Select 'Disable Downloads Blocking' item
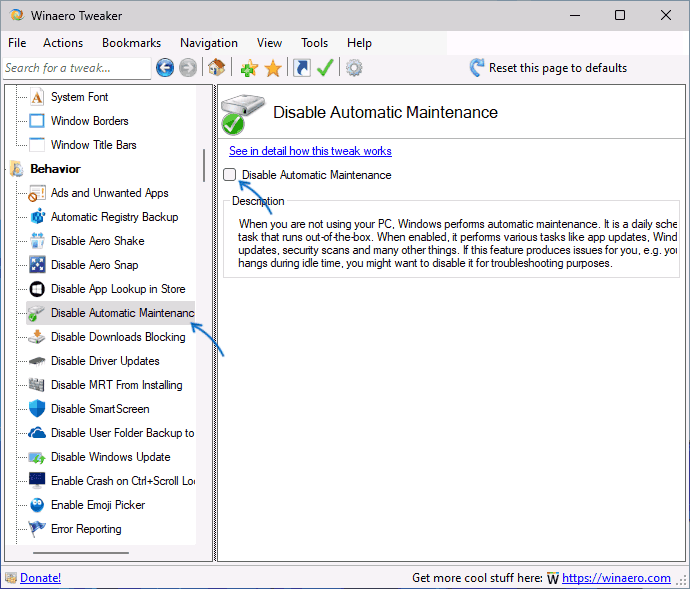The image size is (690, 589). (x=118, y=337)
